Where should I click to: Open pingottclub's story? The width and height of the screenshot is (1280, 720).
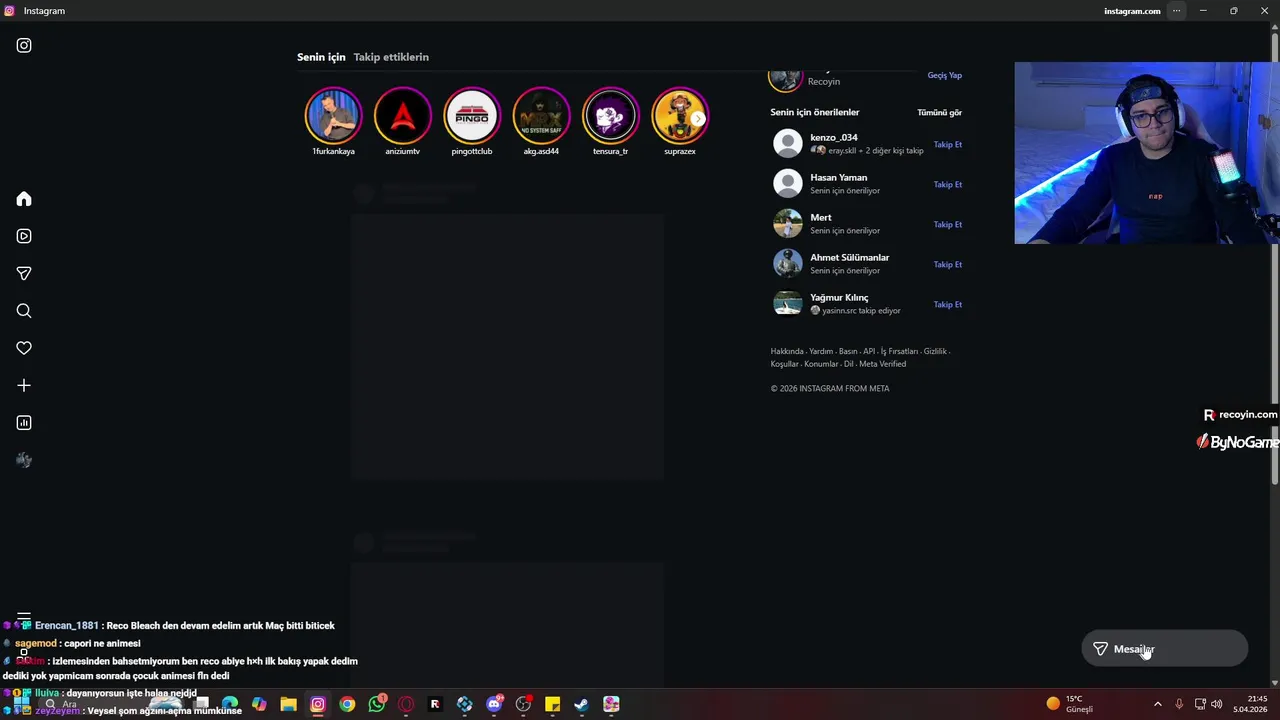[471, 116]
